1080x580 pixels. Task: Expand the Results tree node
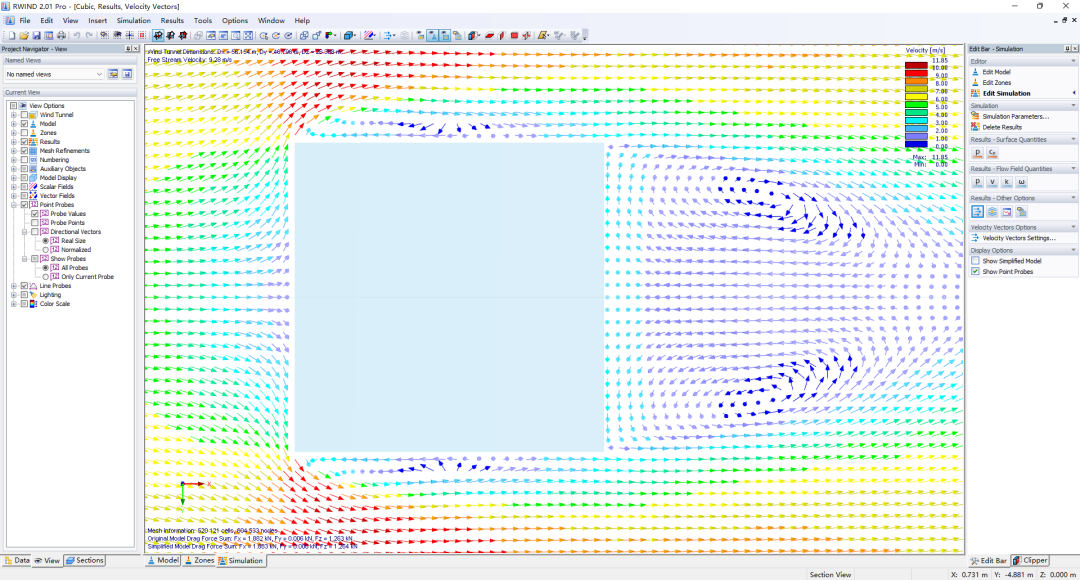[x=14, y=142]
